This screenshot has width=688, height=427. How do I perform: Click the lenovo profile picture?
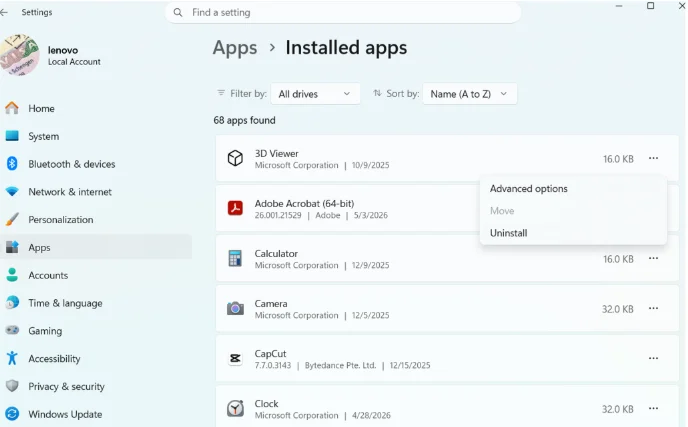point(19,55)
